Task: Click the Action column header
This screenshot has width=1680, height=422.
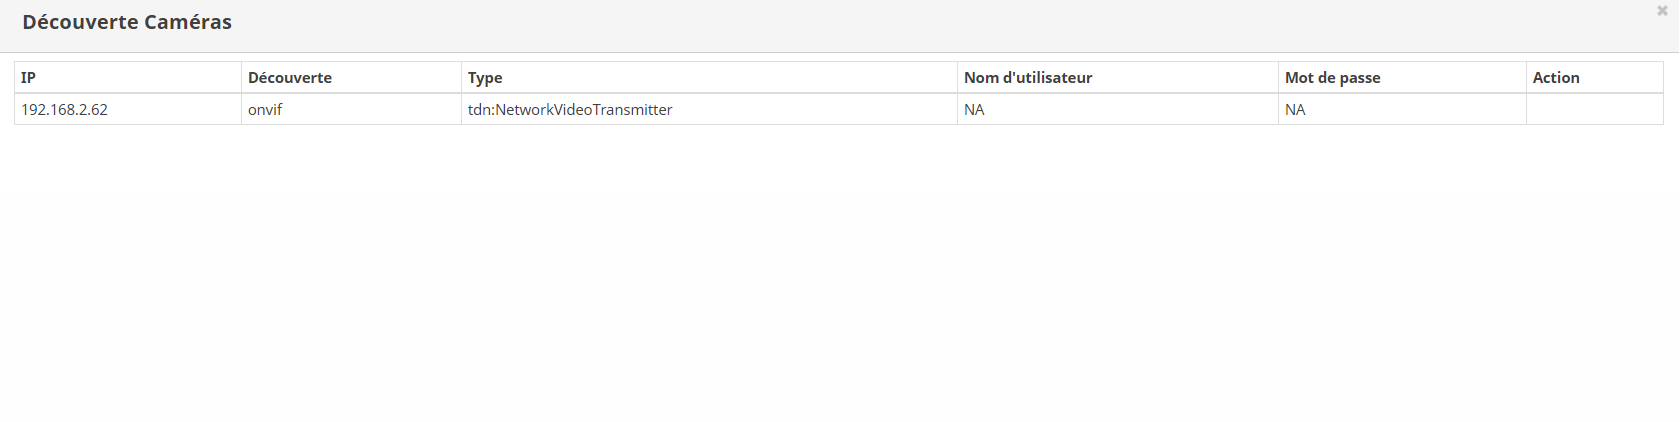Action: (x=1555, y=78)
